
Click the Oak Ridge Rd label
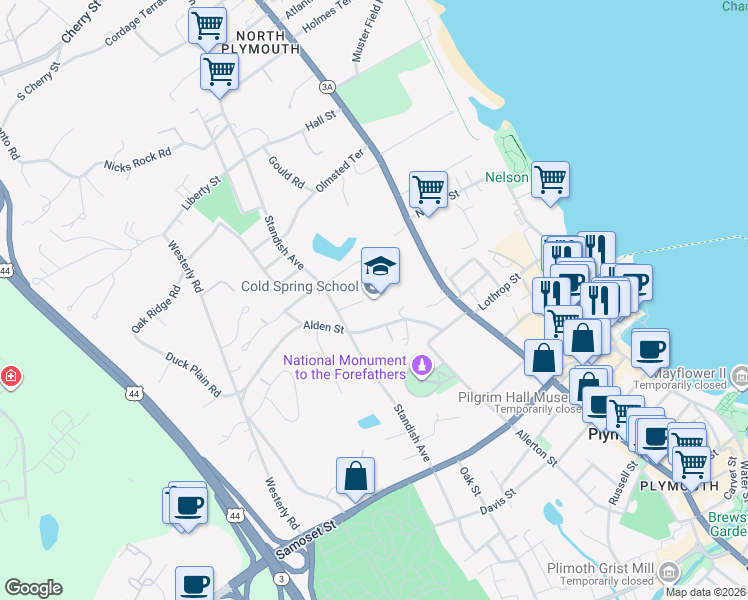click(156, 309)
